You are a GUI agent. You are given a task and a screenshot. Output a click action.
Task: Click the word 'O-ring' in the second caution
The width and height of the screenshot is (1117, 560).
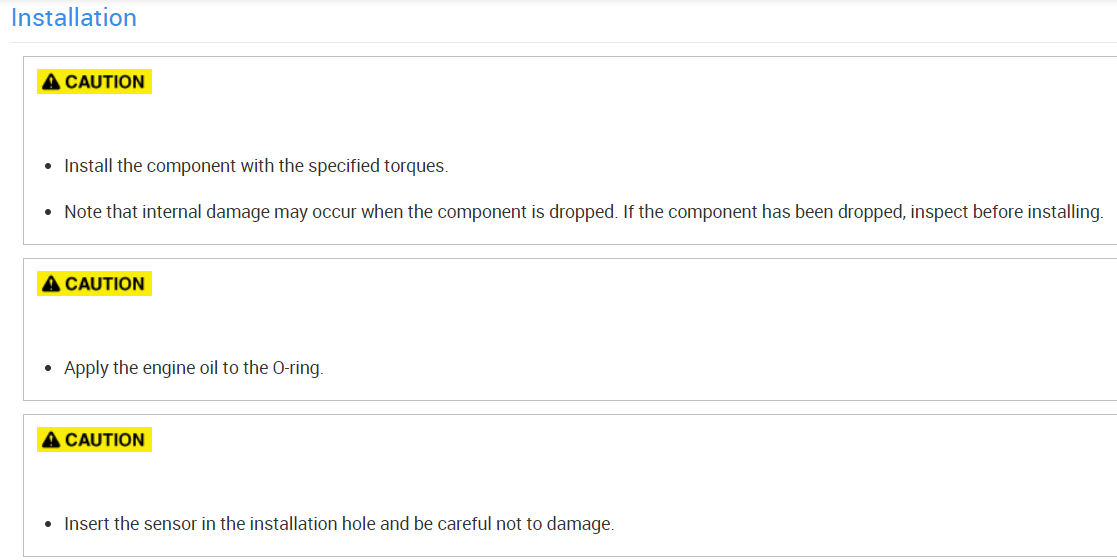pyautogui.click(x=296, y=368)
